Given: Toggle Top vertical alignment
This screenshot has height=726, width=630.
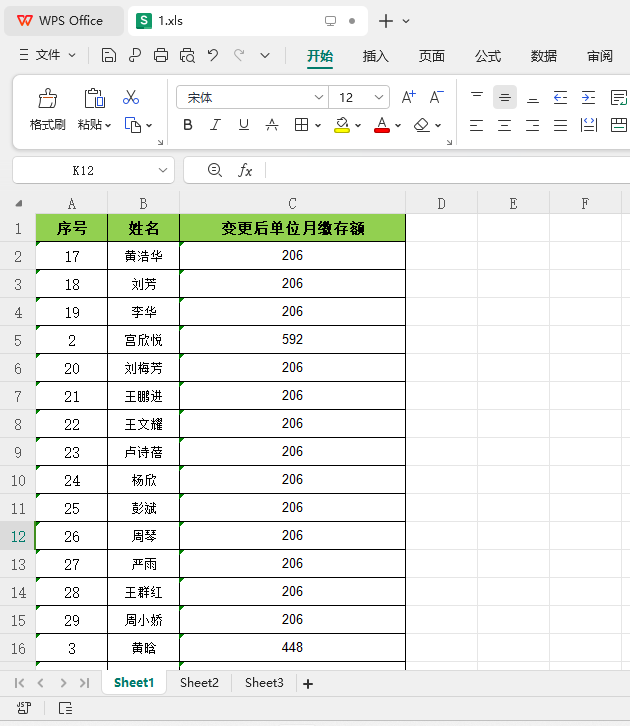Looking at the screenshot, I should (477, 97).
